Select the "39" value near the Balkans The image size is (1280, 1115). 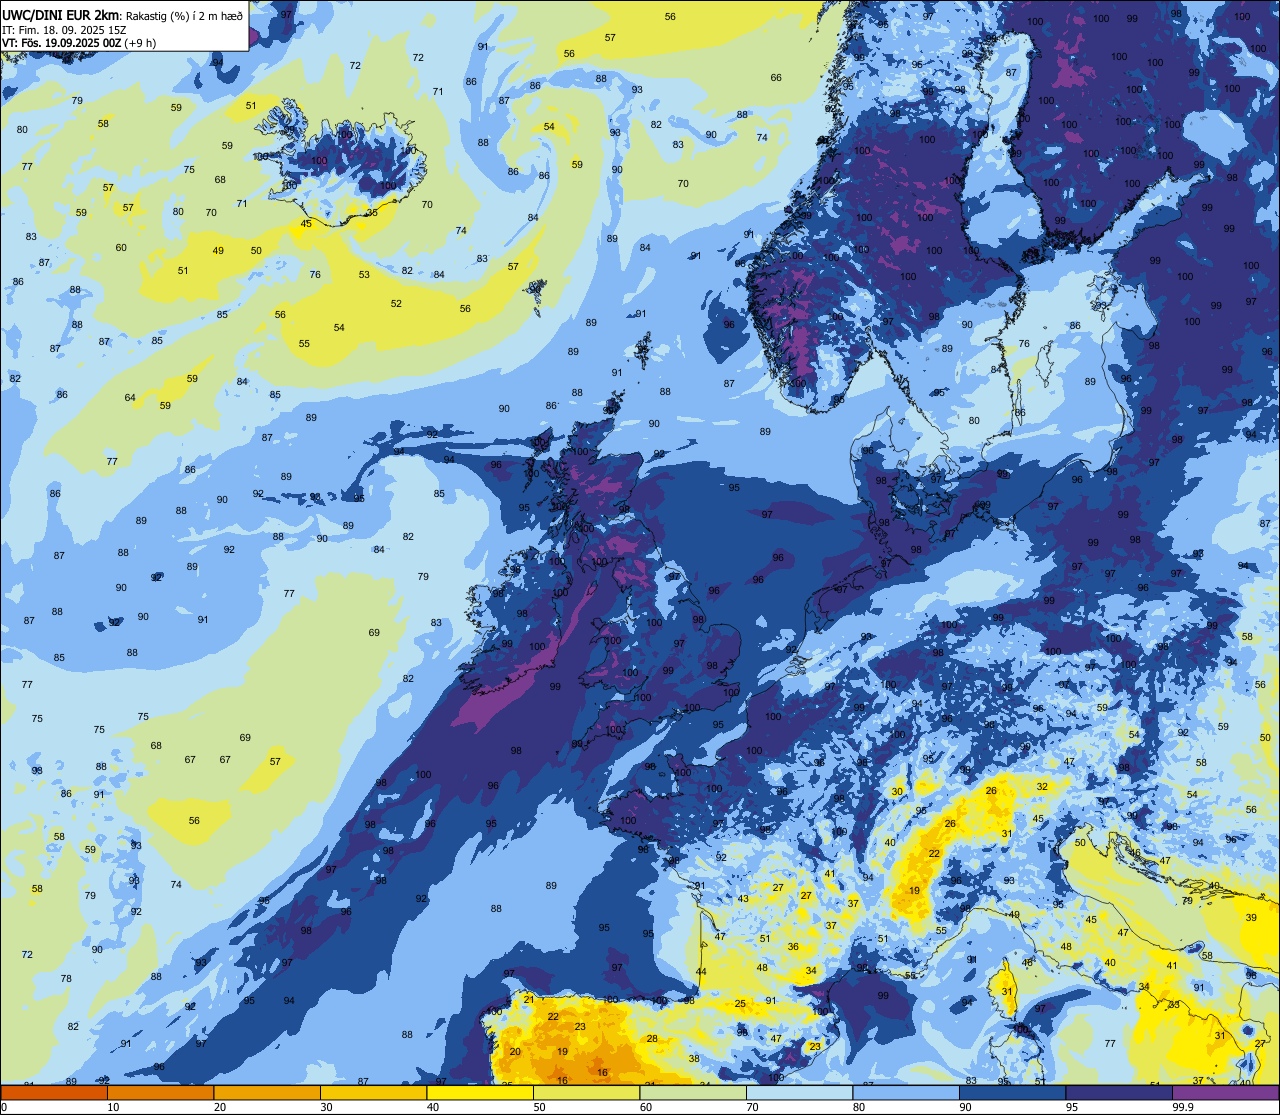[1251, 918]
